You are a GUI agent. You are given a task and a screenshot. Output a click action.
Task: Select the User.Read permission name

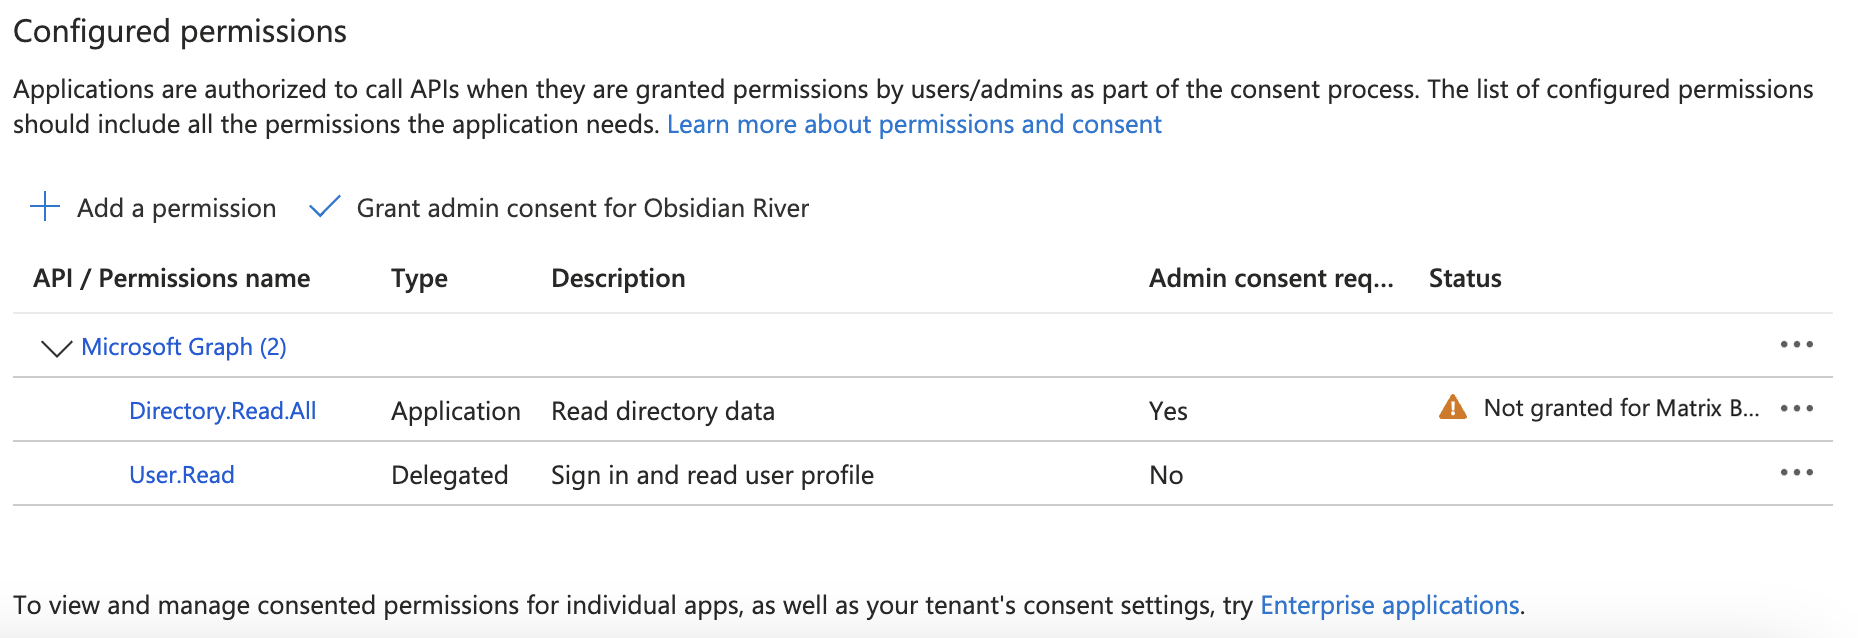coord(181,474)
